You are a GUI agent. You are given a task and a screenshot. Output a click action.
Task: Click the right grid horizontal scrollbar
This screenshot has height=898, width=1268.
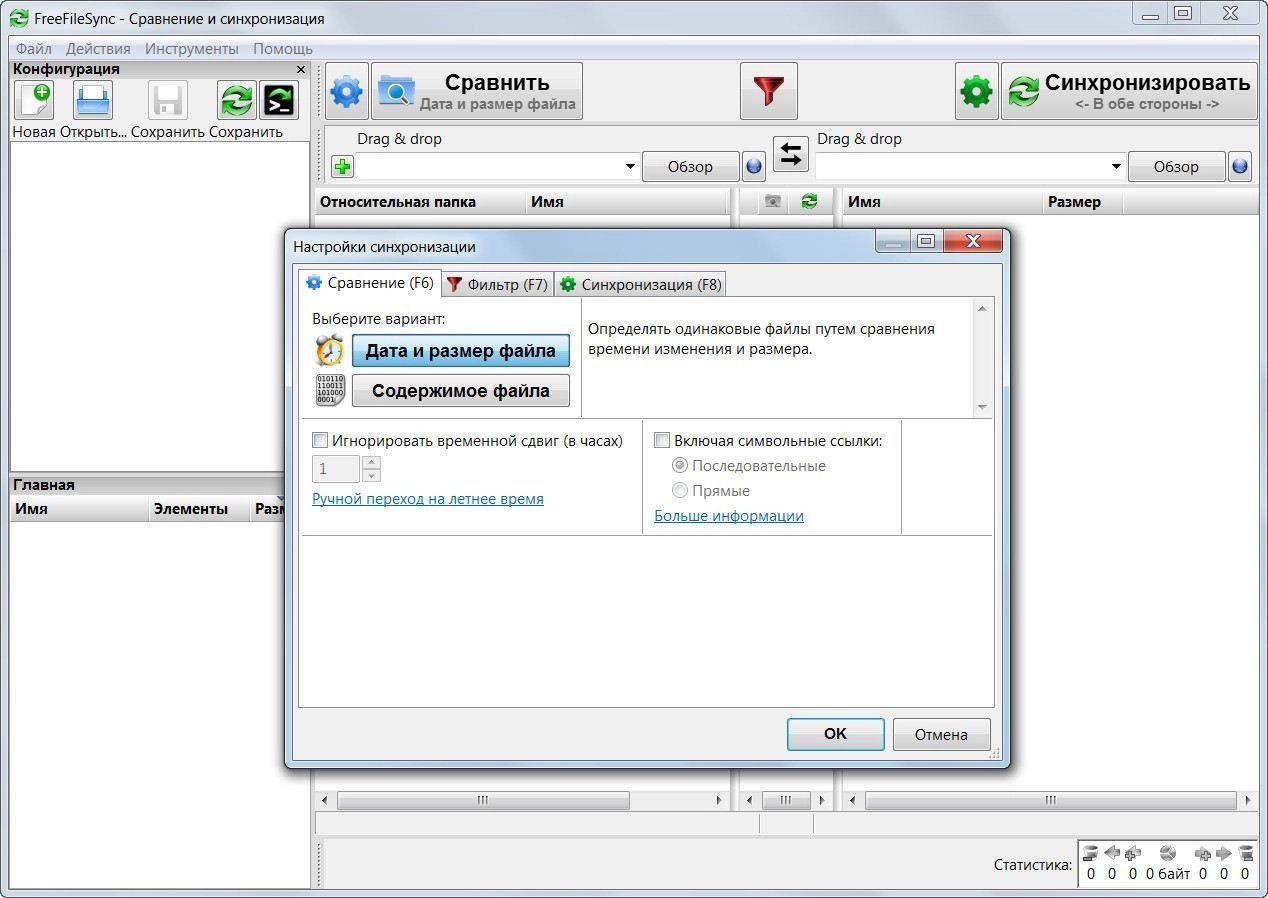tap(1050, 800)
